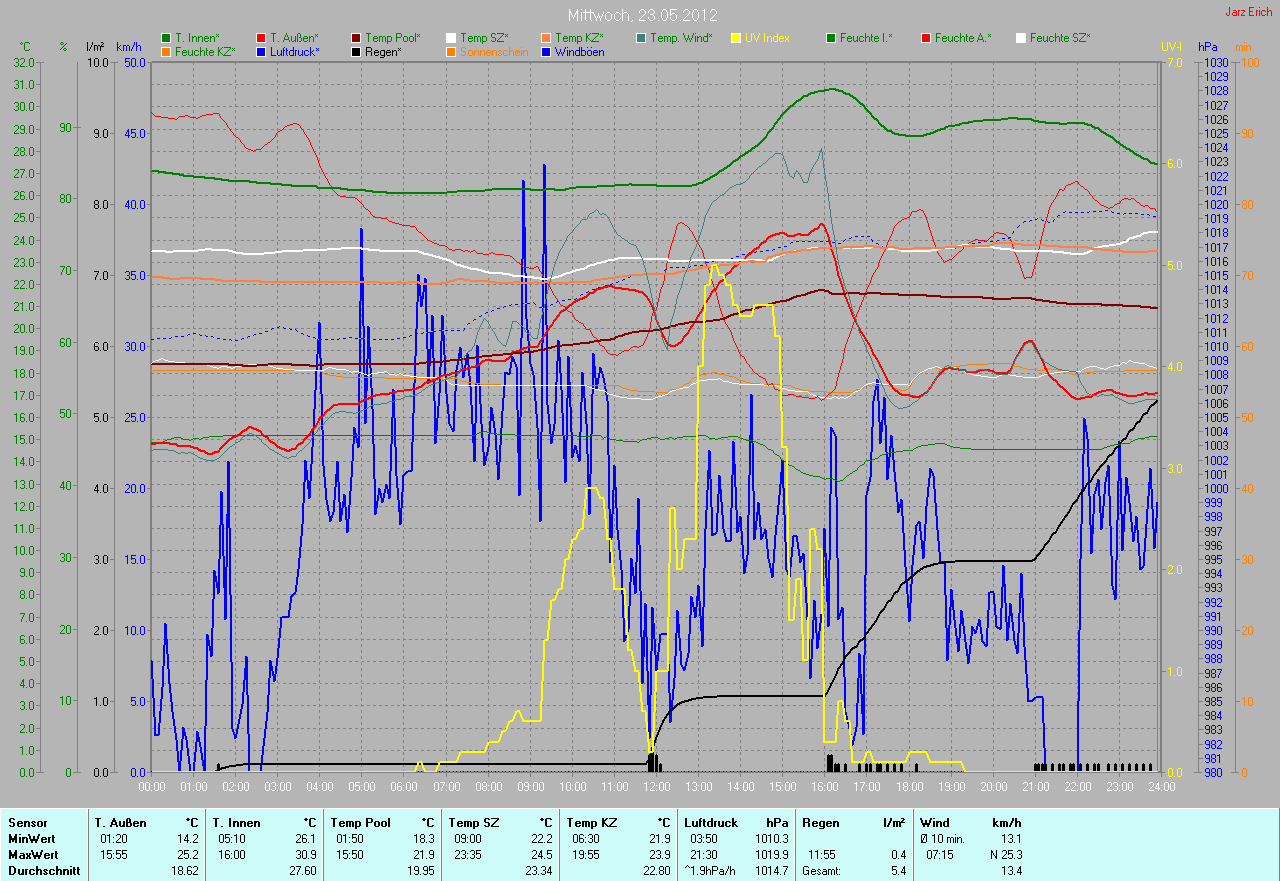Click the T. Außen legend color swatch
Image resolution: width=1280 pixels, height=881 pixels.
click(261, 37)
